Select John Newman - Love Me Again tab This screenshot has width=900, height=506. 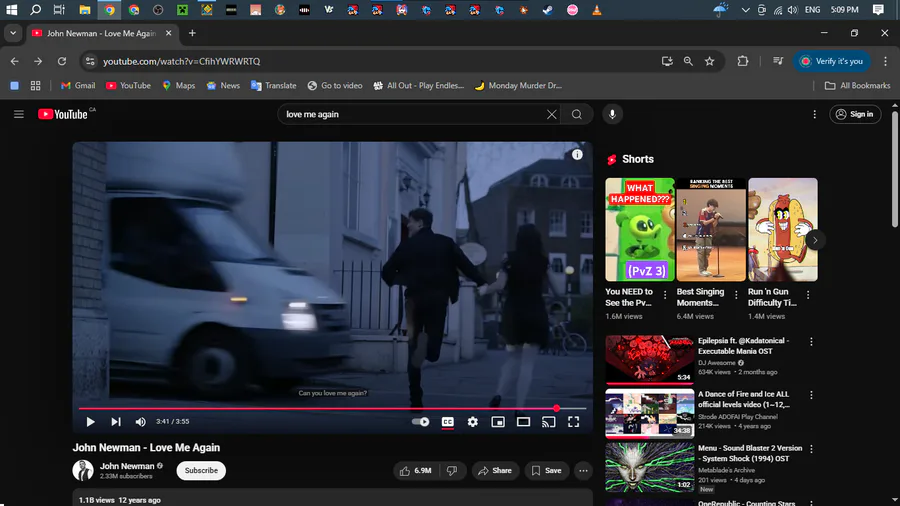click(102, 33)
